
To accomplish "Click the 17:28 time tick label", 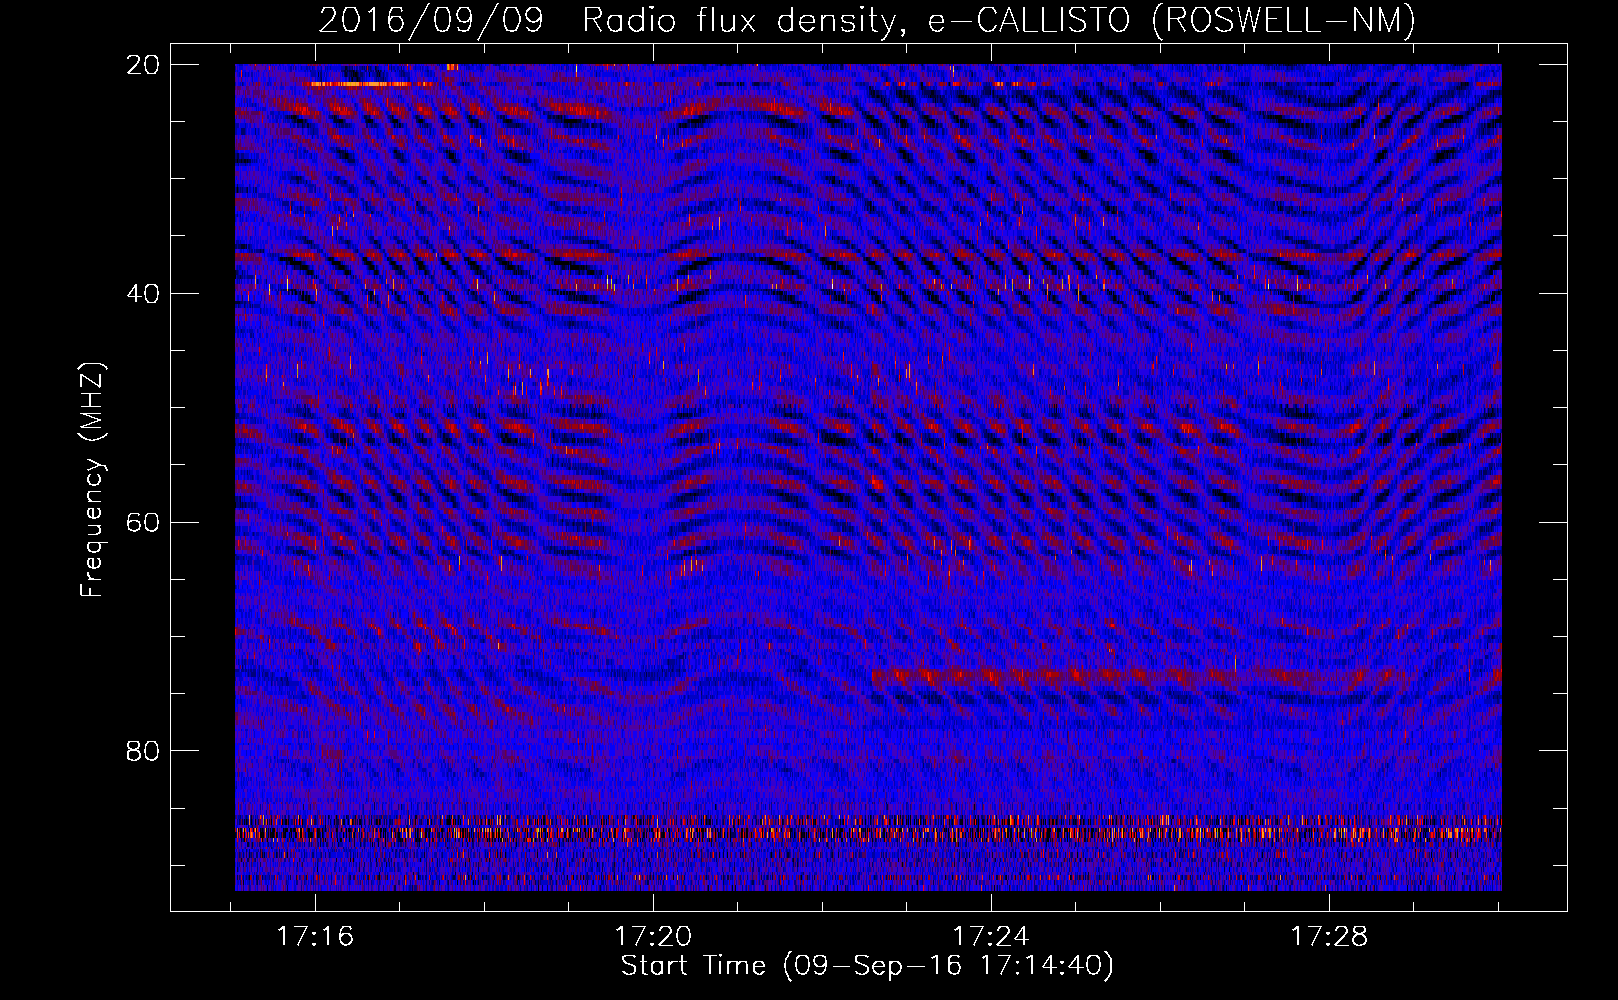I will click(x=1329, y=936).
